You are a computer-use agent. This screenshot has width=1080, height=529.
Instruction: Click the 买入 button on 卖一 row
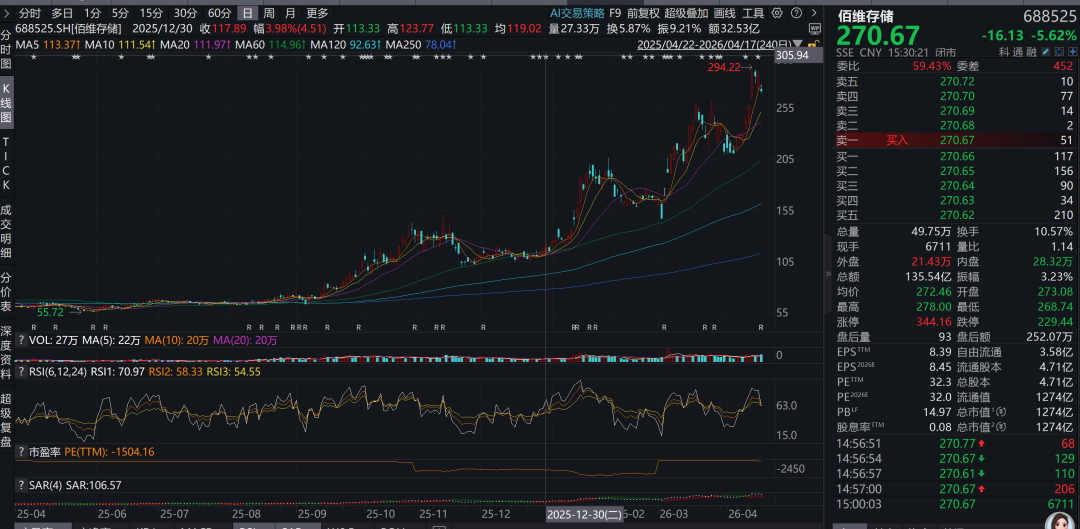(x=897, y=141)
